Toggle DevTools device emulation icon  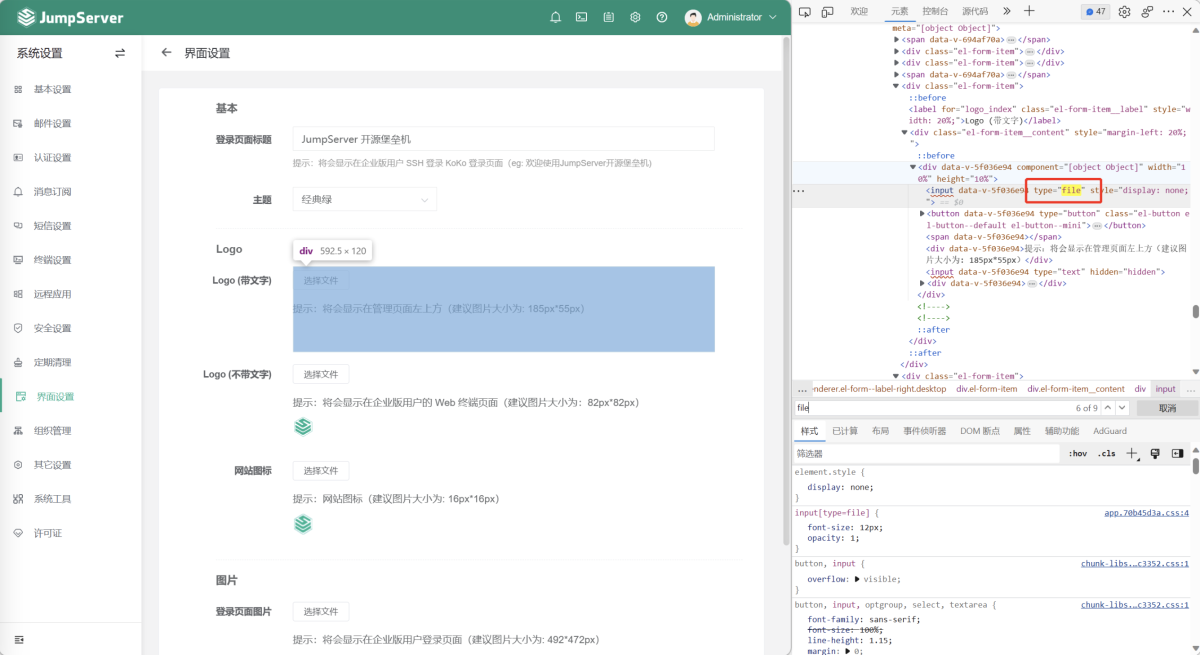(x=828, y=11)
